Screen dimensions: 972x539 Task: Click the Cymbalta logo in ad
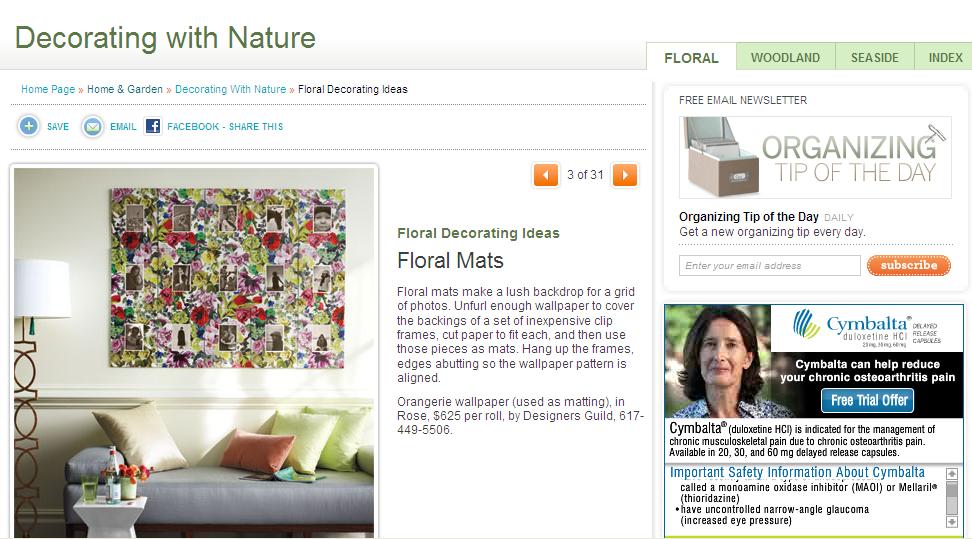click(x=867, y=327)
